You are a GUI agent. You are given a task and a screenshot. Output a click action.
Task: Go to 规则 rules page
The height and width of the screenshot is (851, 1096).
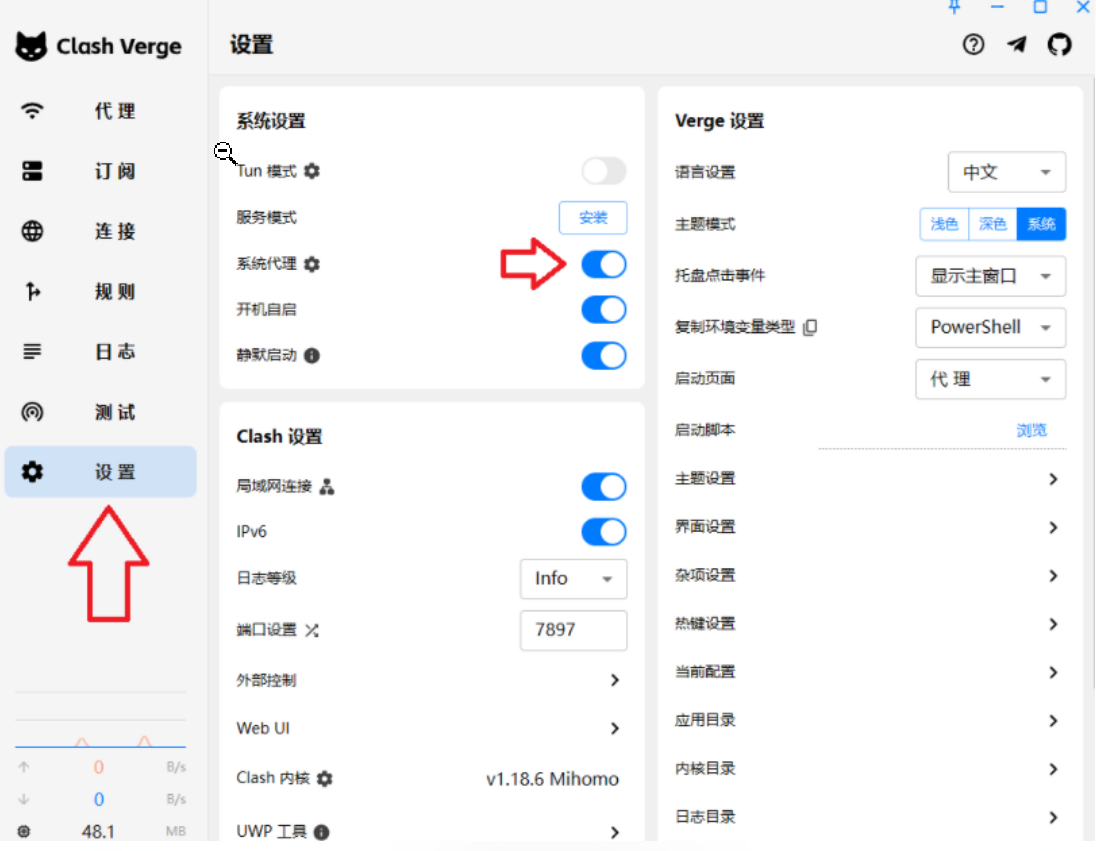101,292
